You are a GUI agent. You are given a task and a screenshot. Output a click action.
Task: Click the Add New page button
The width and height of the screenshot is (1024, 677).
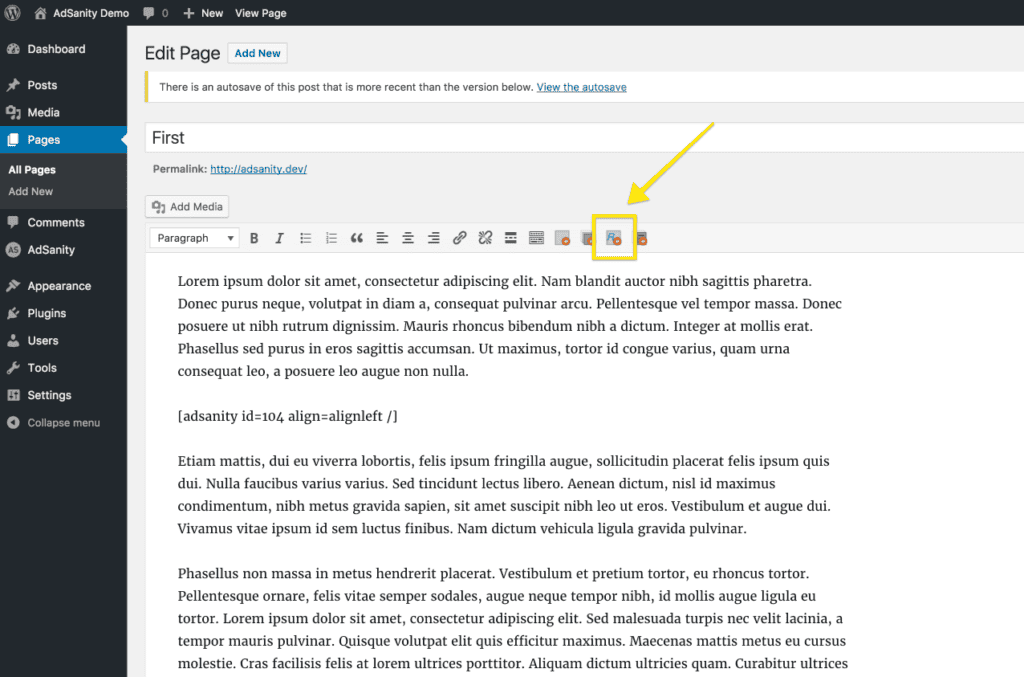(x=257, y=53)
